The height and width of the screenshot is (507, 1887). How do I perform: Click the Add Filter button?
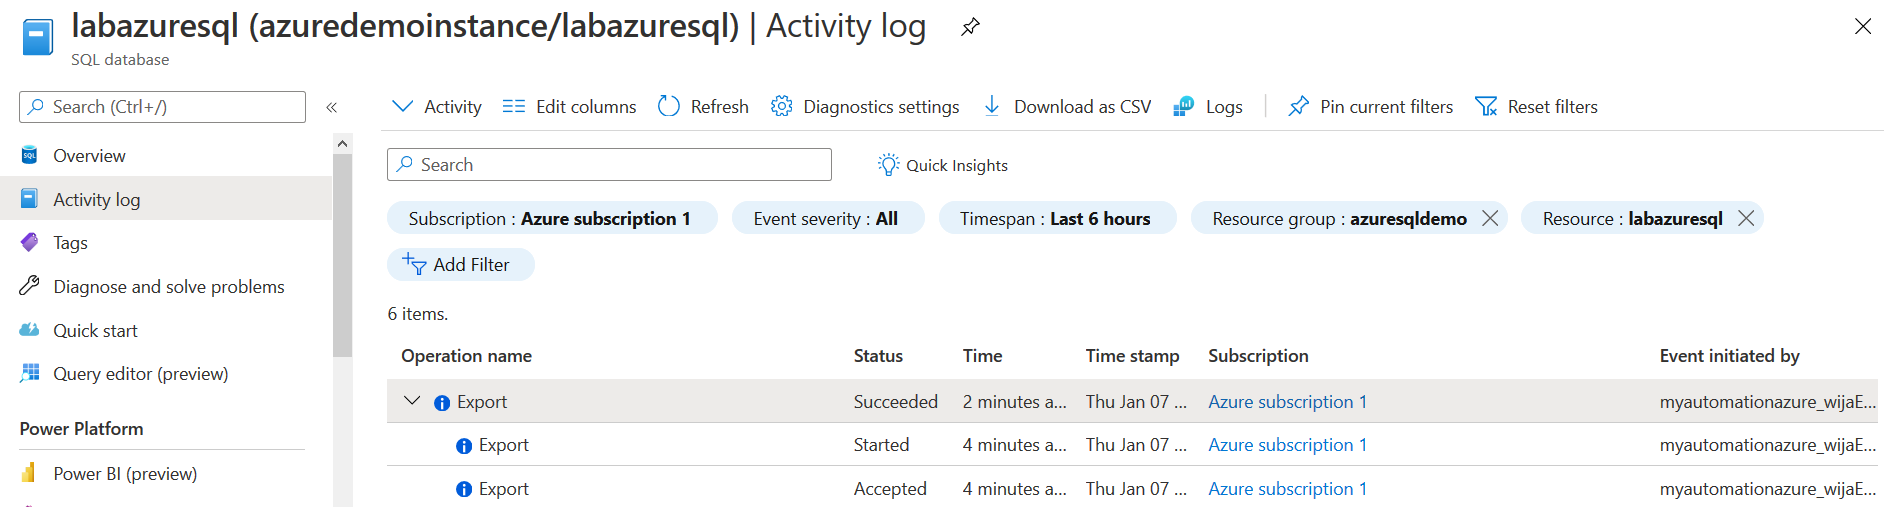point(460,265)
